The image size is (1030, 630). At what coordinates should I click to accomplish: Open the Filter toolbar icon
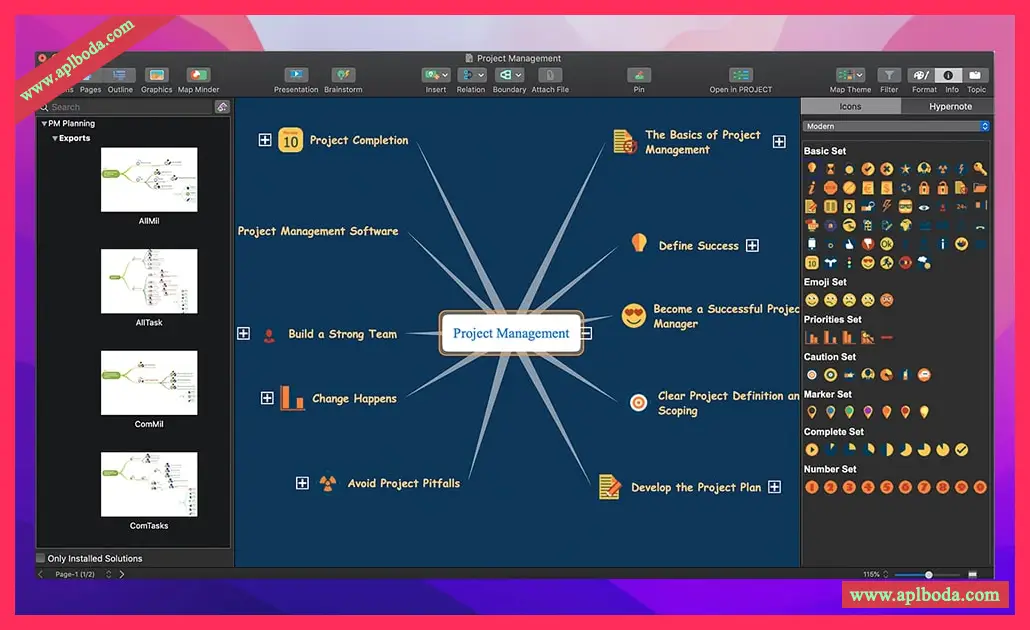[x=889, y=75]
